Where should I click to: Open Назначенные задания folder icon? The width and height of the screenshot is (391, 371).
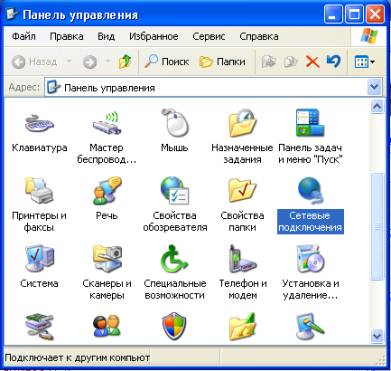pyautogui.click(x=242, y=123)
